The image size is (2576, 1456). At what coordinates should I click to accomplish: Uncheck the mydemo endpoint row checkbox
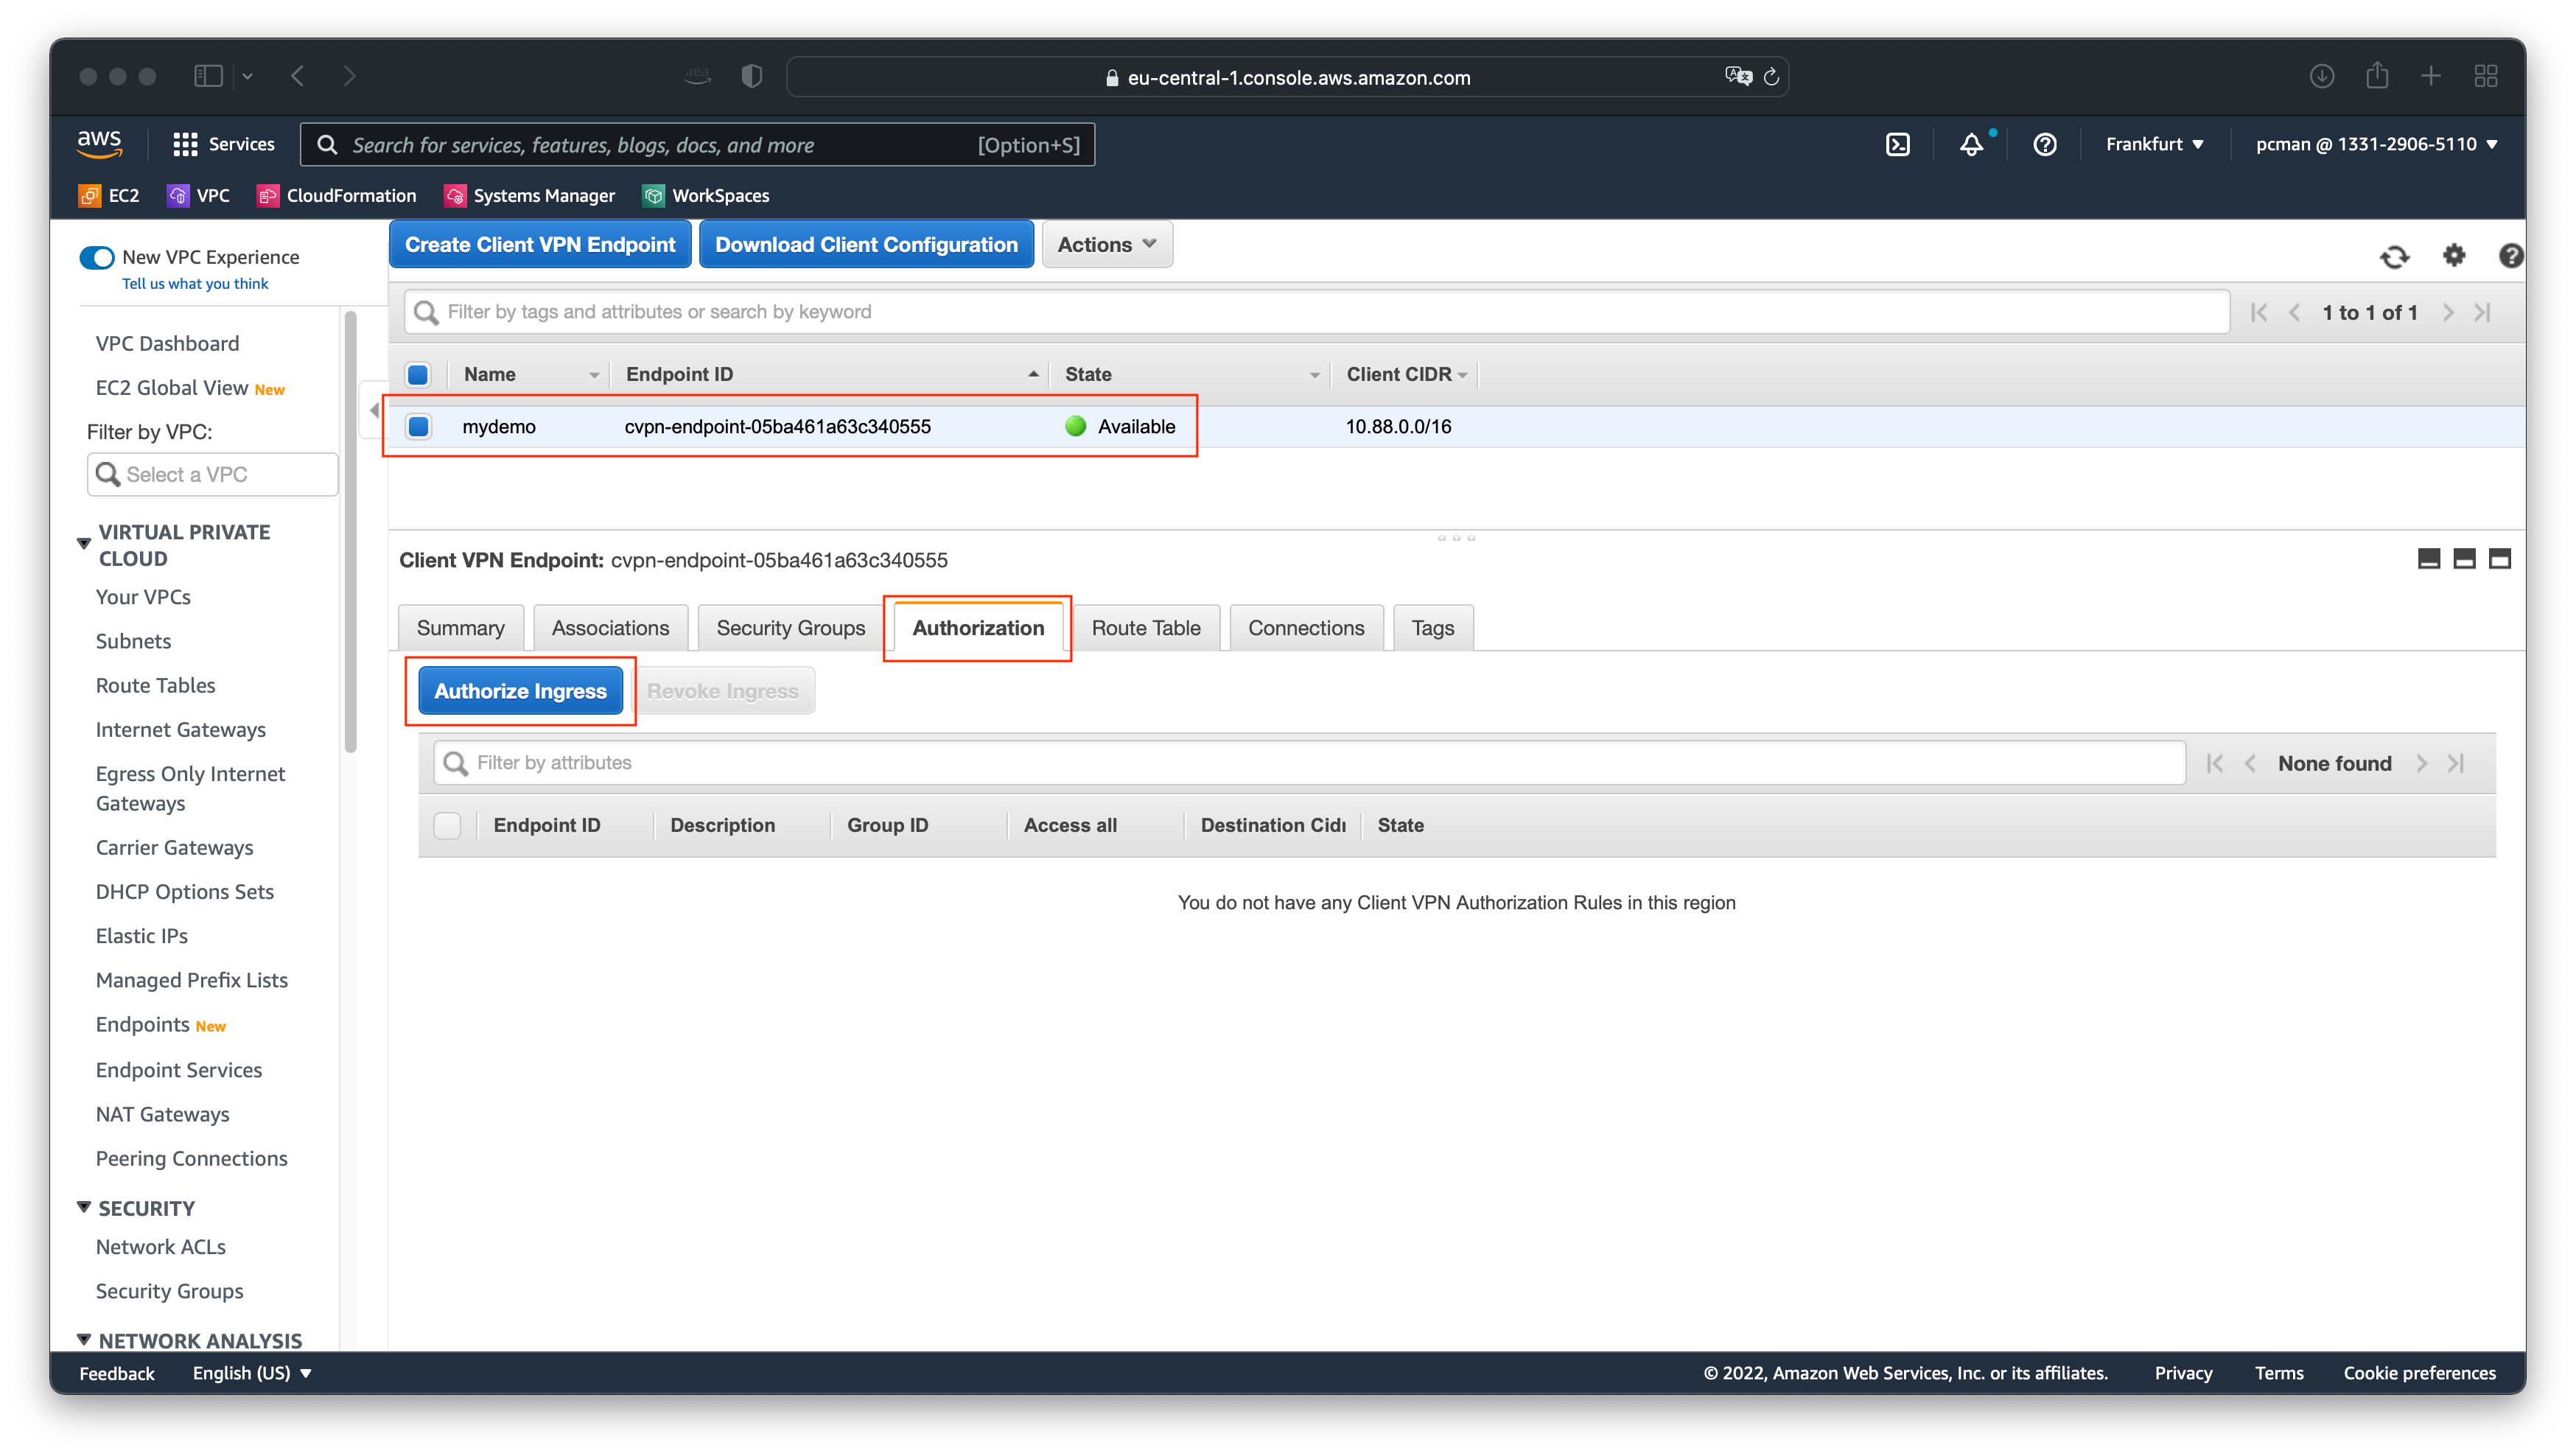[x=418, y=427]
